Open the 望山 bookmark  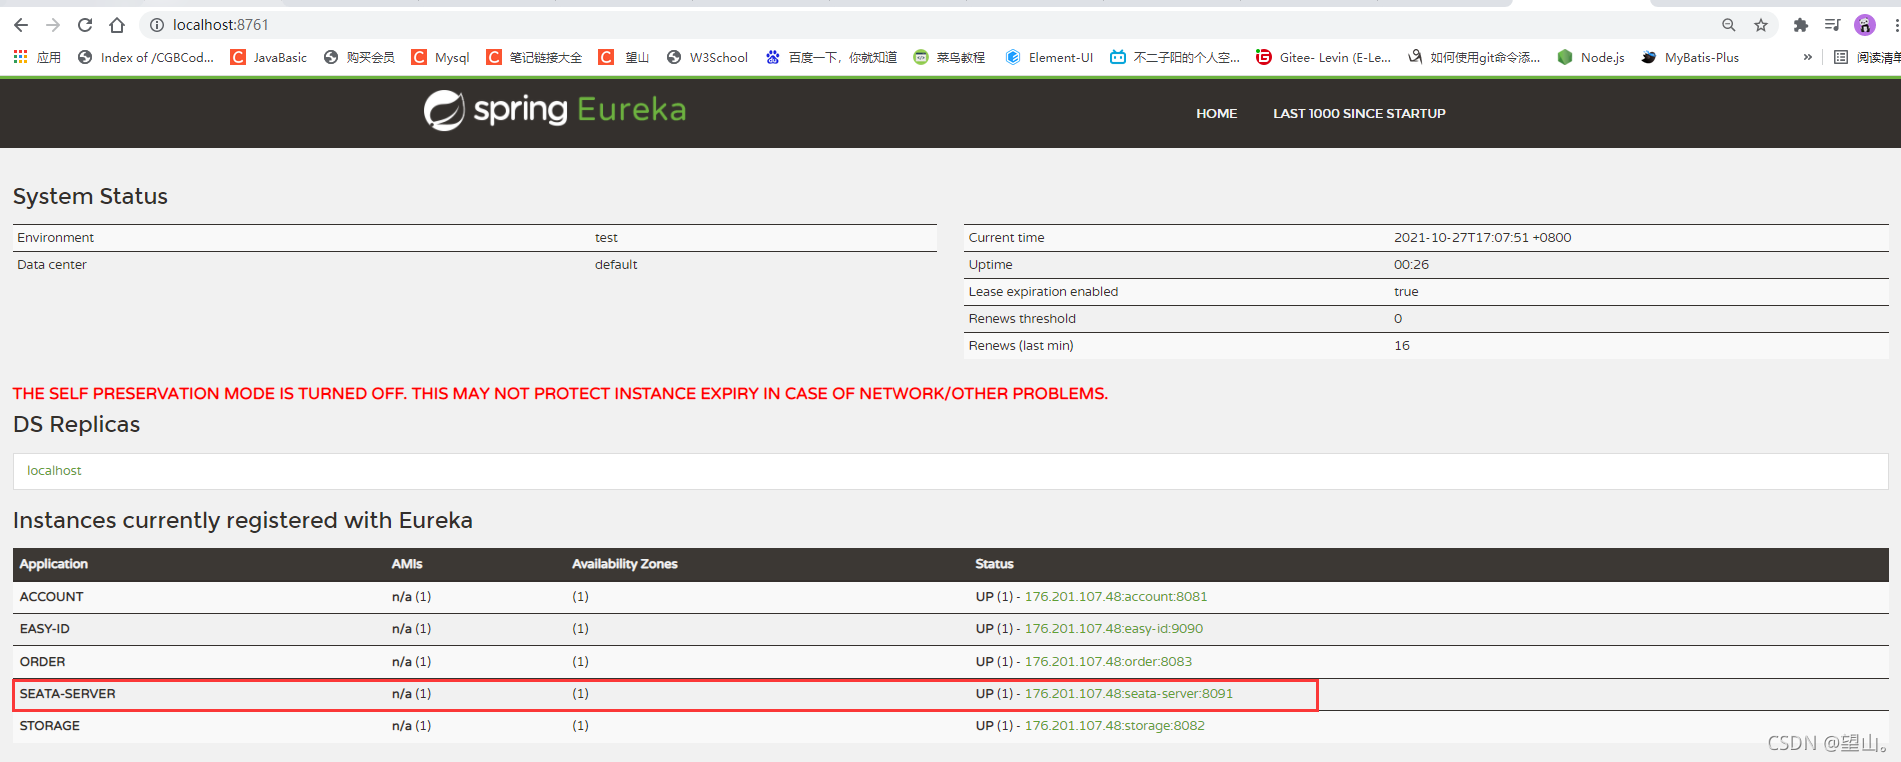click(x=624, y=57)
